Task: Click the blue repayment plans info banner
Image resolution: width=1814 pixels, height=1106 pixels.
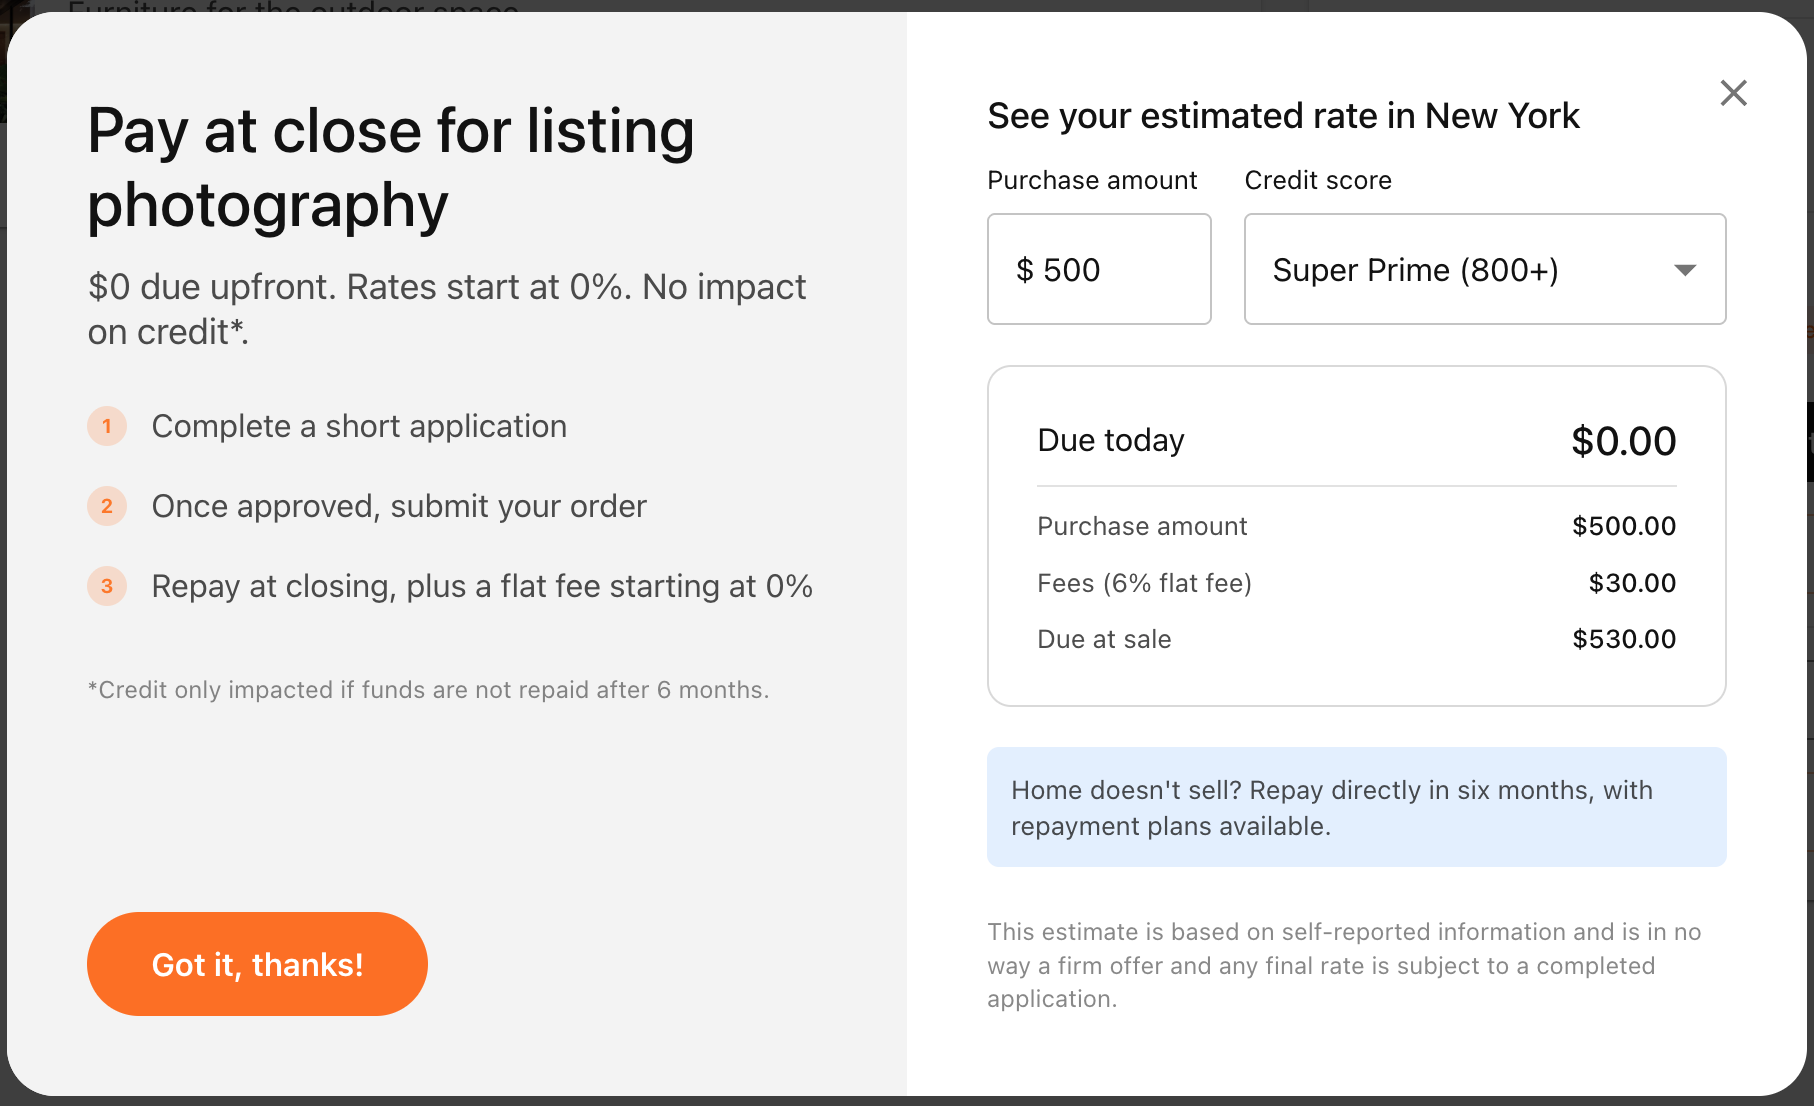Action: pos(1356,807)
